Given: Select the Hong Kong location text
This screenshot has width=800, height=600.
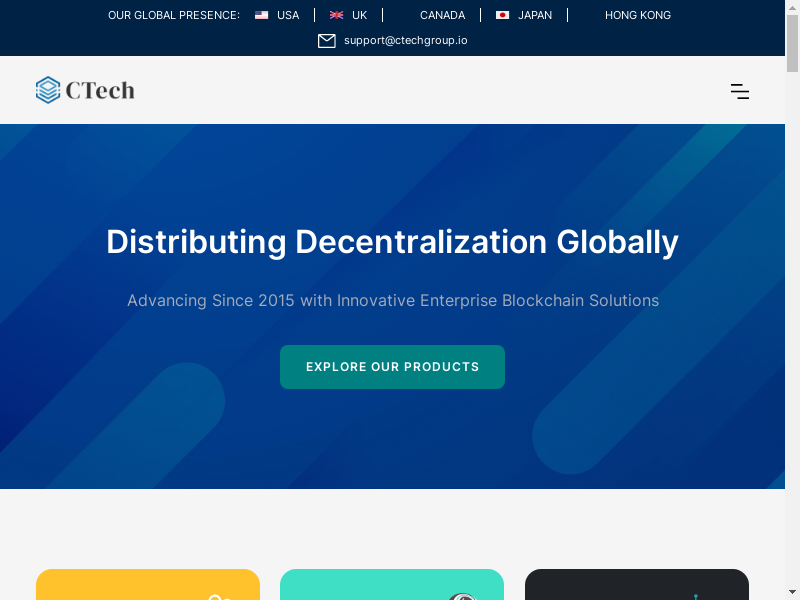Looking at the screenshot, I should pyautogui.click(x=637, y=15).
